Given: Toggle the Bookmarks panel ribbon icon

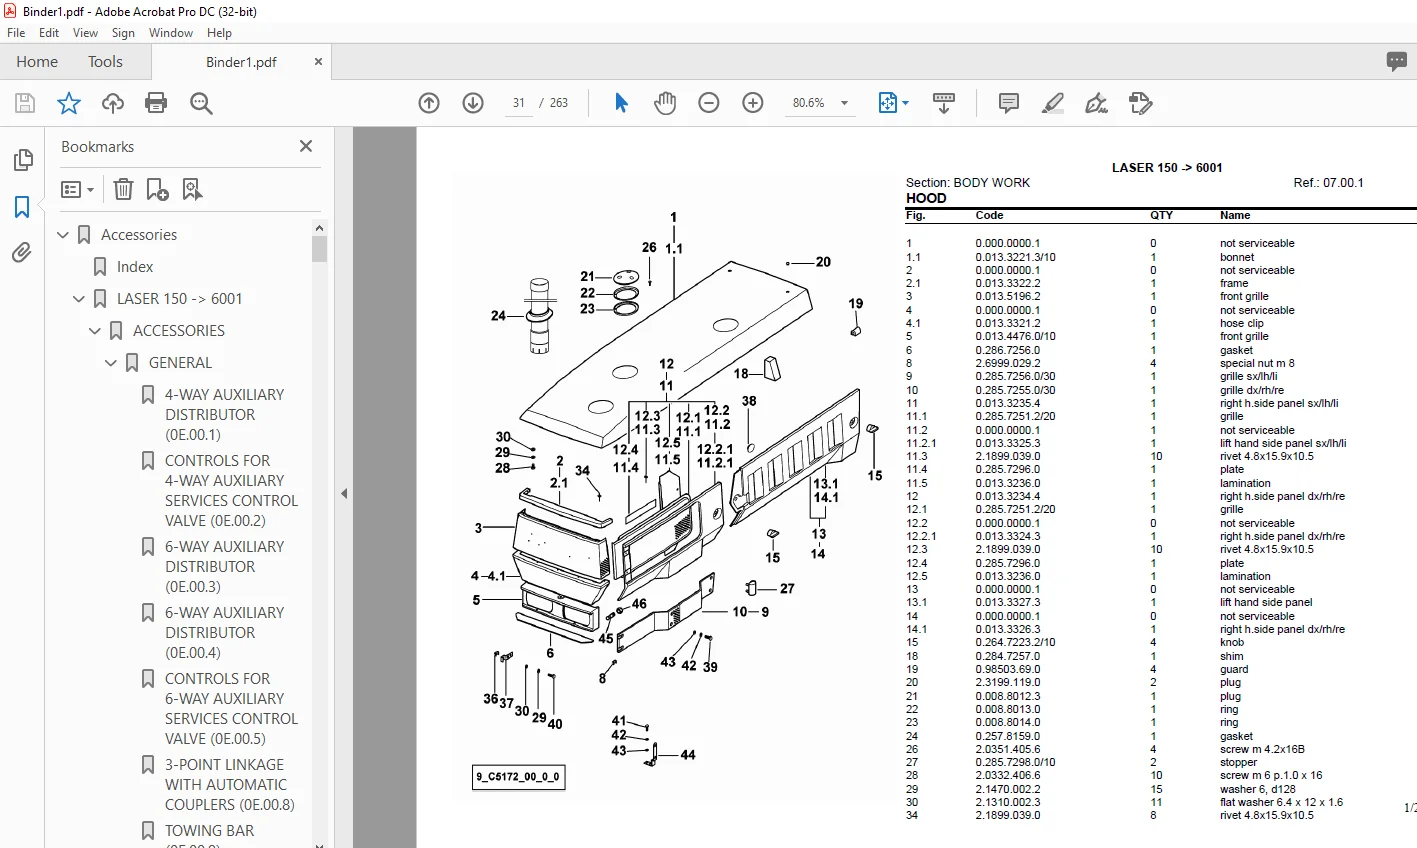Looking at the screenshot, I should (22, 207).
